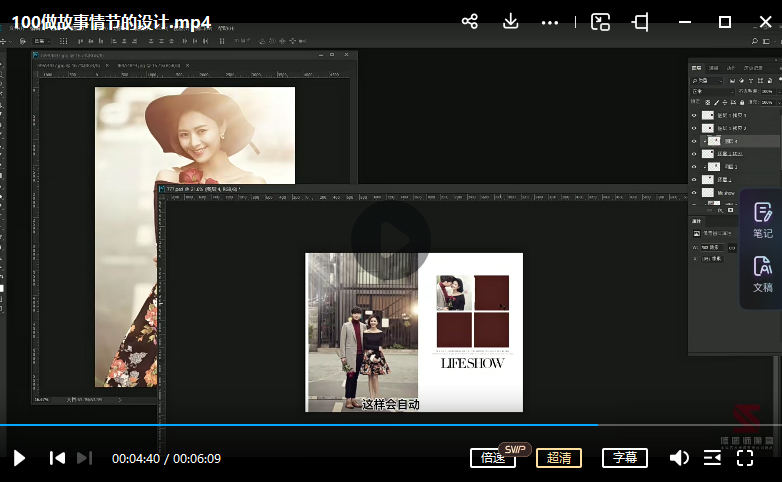The height and width of the screenshot is (482, 782).
Task: Click the large center play overlay button
Action: pyautogui.click(x=391, y=239)
